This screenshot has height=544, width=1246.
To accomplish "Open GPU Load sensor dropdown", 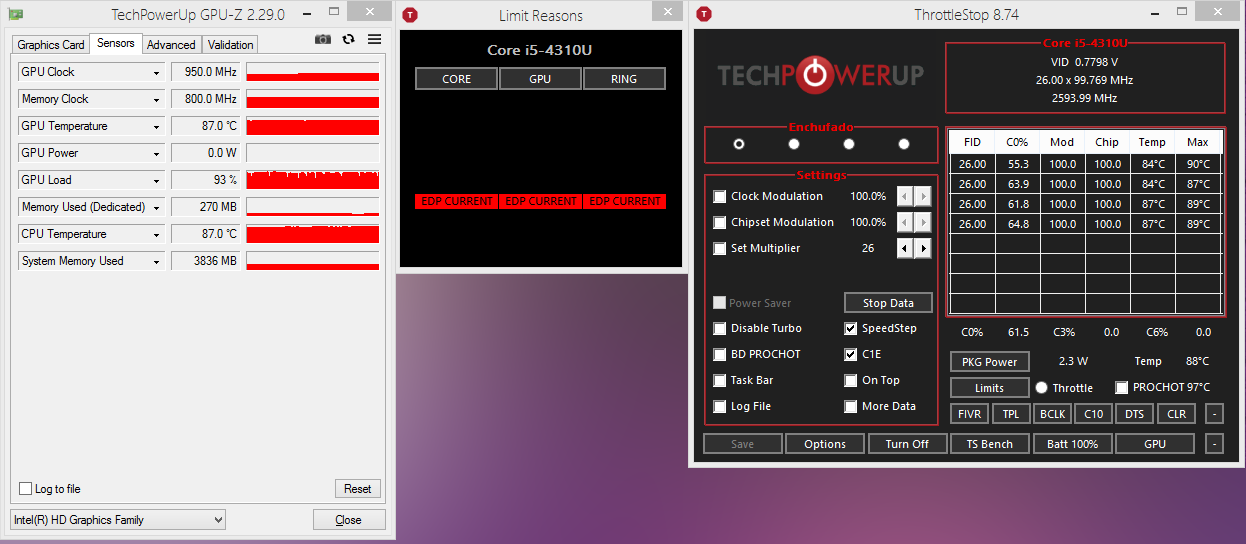I will 156,180.
